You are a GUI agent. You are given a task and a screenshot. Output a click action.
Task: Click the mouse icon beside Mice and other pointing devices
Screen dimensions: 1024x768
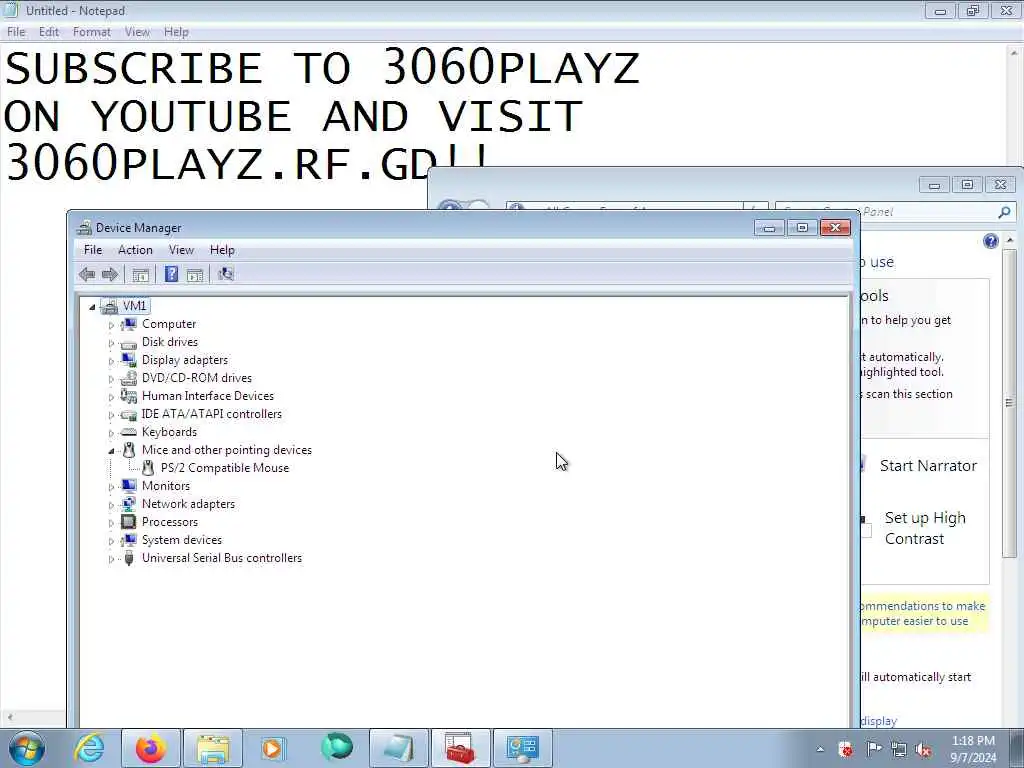click(x=129, y=450)
